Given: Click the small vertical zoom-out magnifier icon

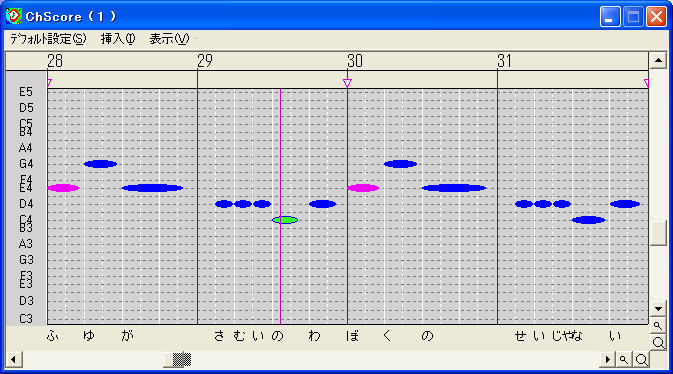Looking at the screenshot, I should tap(658, 326).
